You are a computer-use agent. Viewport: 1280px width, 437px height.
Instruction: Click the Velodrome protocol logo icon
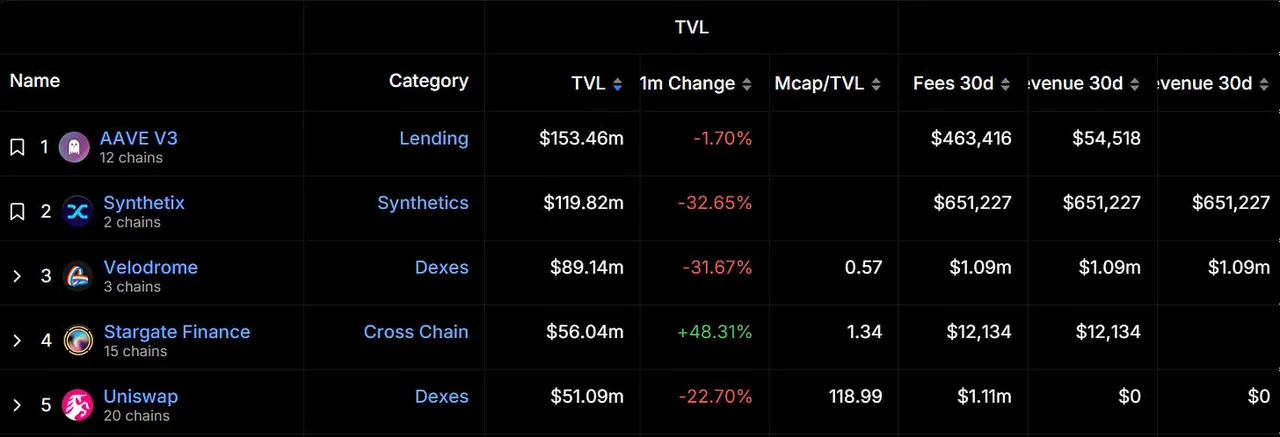[x=77, y=276]
